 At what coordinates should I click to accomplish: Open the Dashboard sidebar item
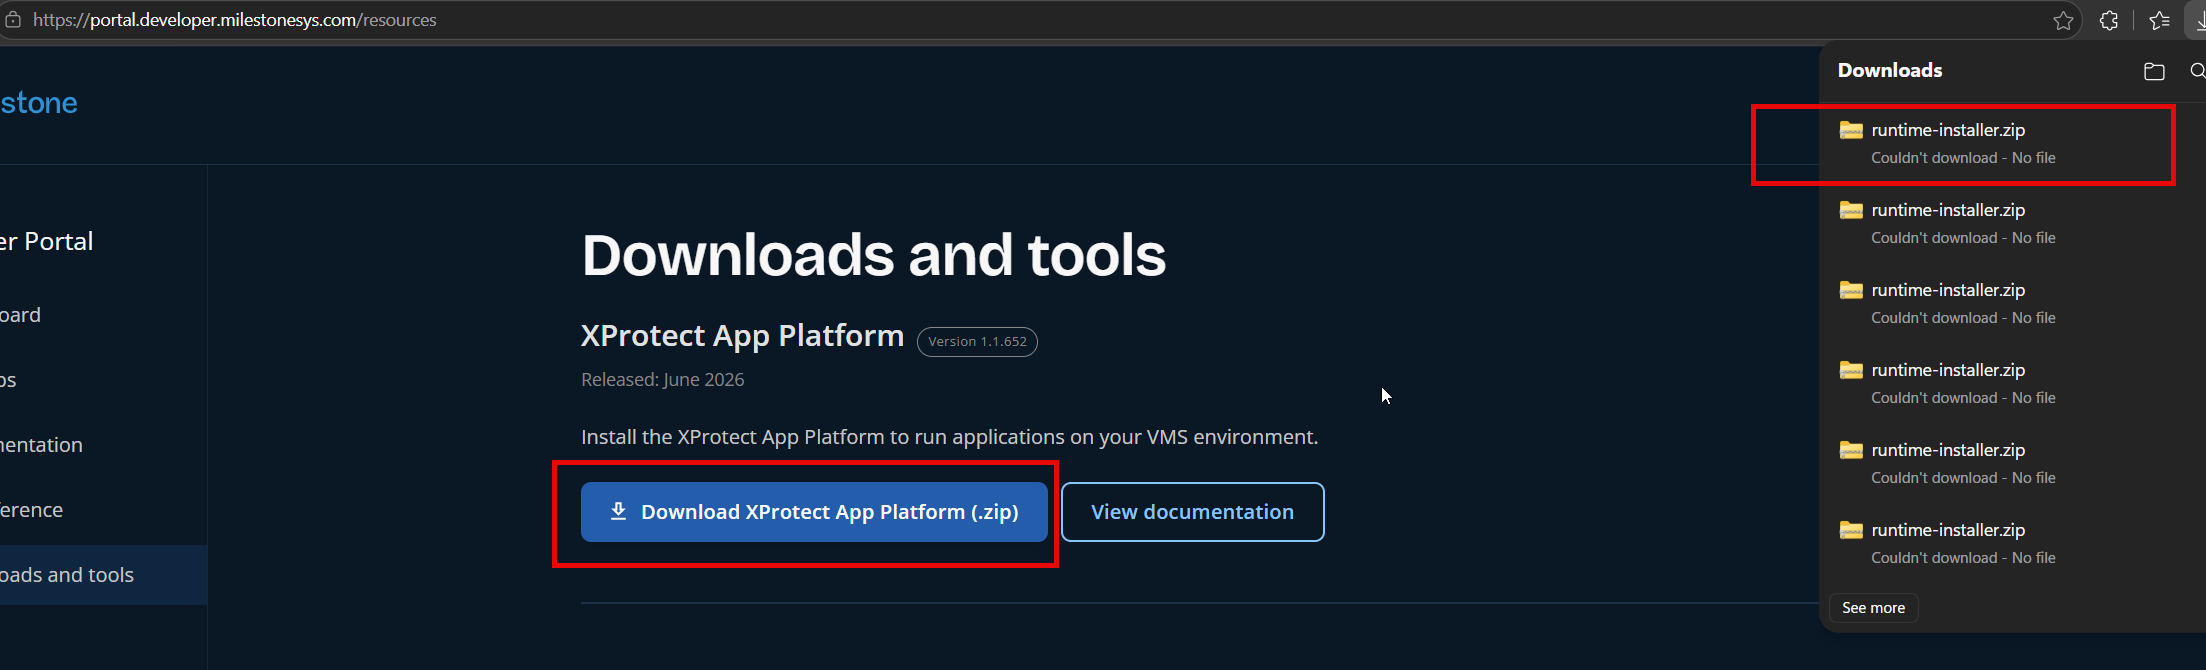[x=20, y=315]
